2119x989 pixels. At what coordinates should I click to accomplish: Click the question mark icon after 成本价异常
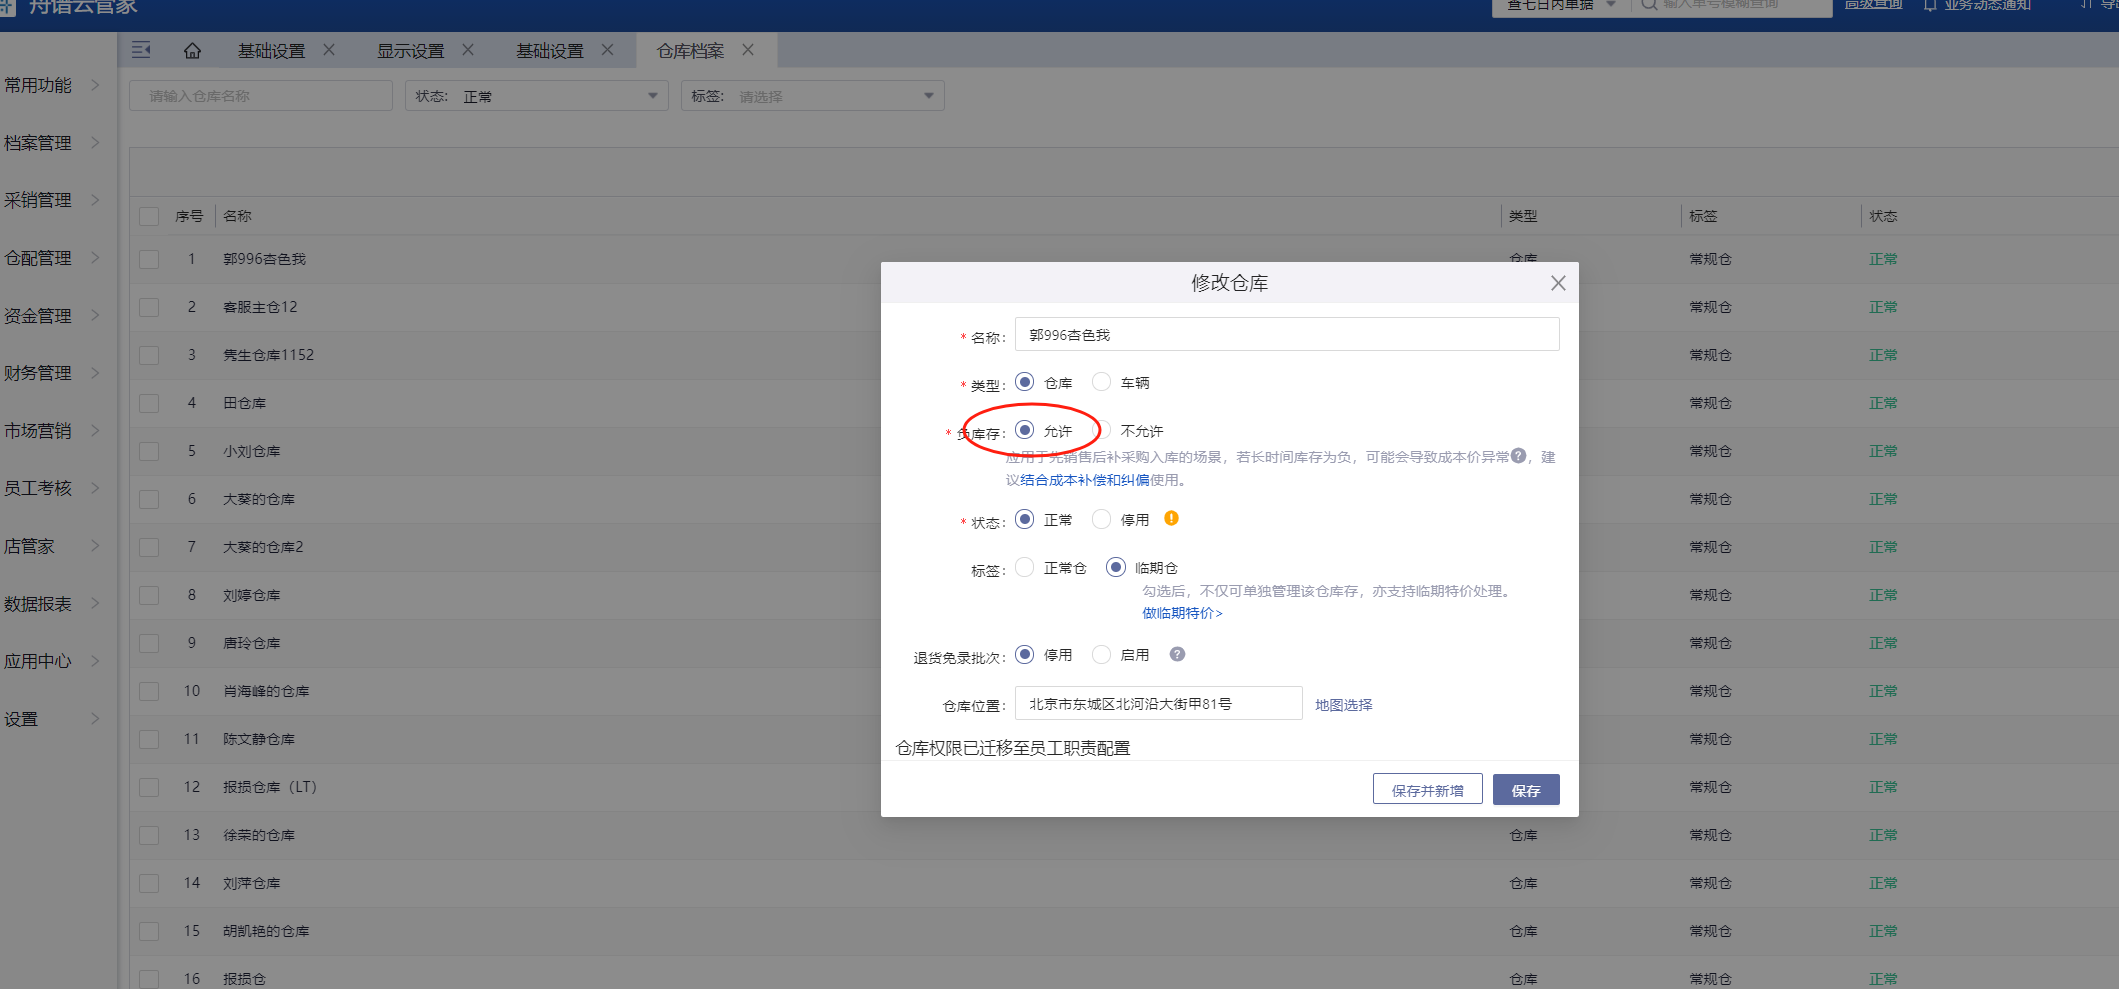1518,456
